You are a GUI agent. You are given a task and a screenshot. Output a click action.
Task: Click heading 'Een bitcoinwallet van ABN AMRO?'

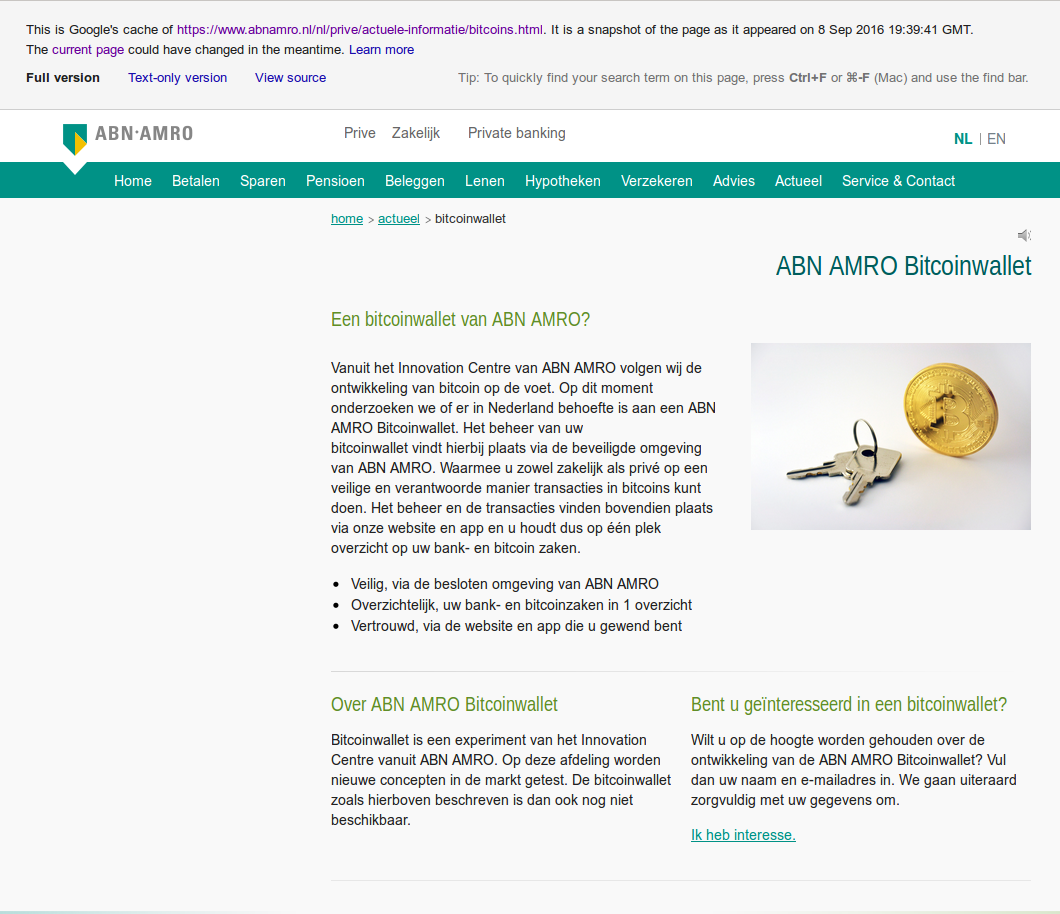point(460,319)
